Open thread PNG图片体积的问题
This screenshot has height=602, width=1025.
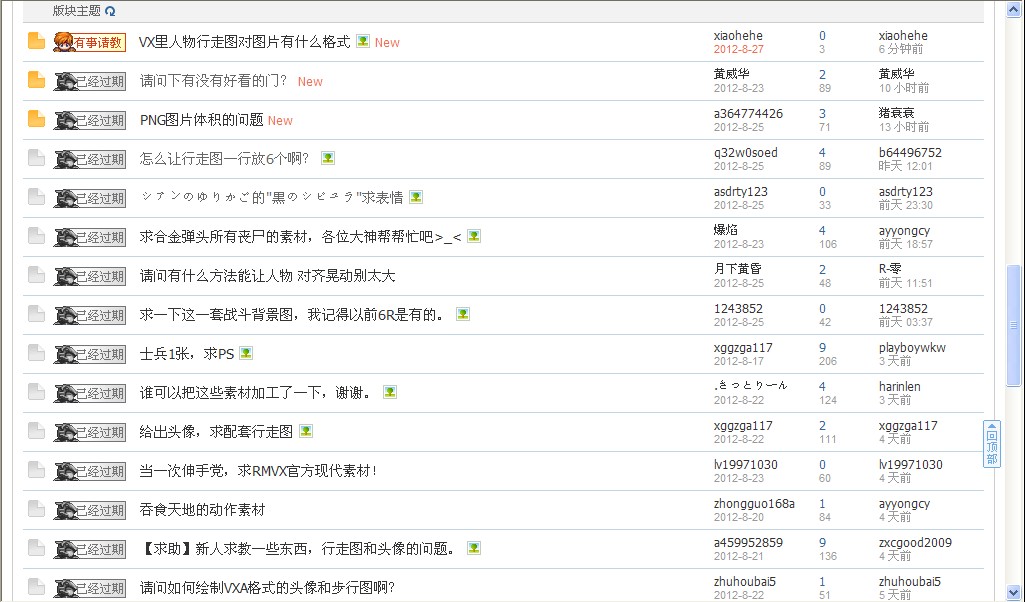[201, 120]
